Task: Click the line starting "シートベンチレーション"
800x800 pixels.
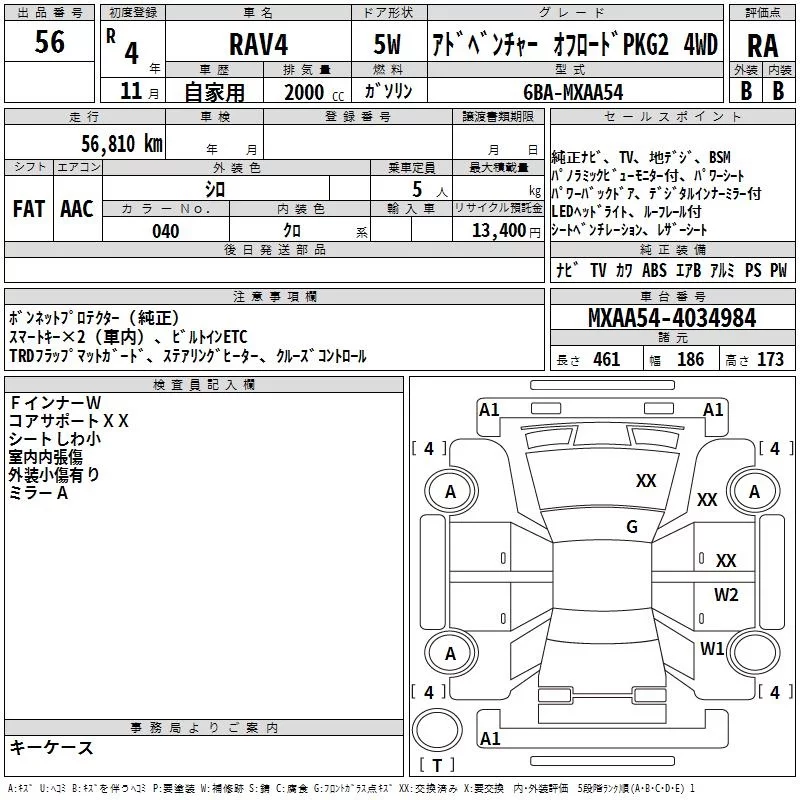Action: (x=629, y=230)
